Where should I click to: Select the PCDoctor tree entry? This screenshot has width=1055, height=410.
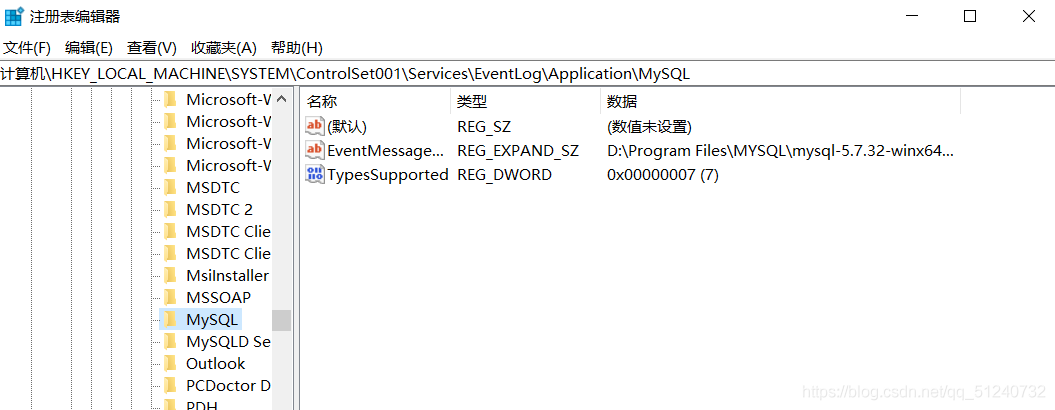click(228, 386)
